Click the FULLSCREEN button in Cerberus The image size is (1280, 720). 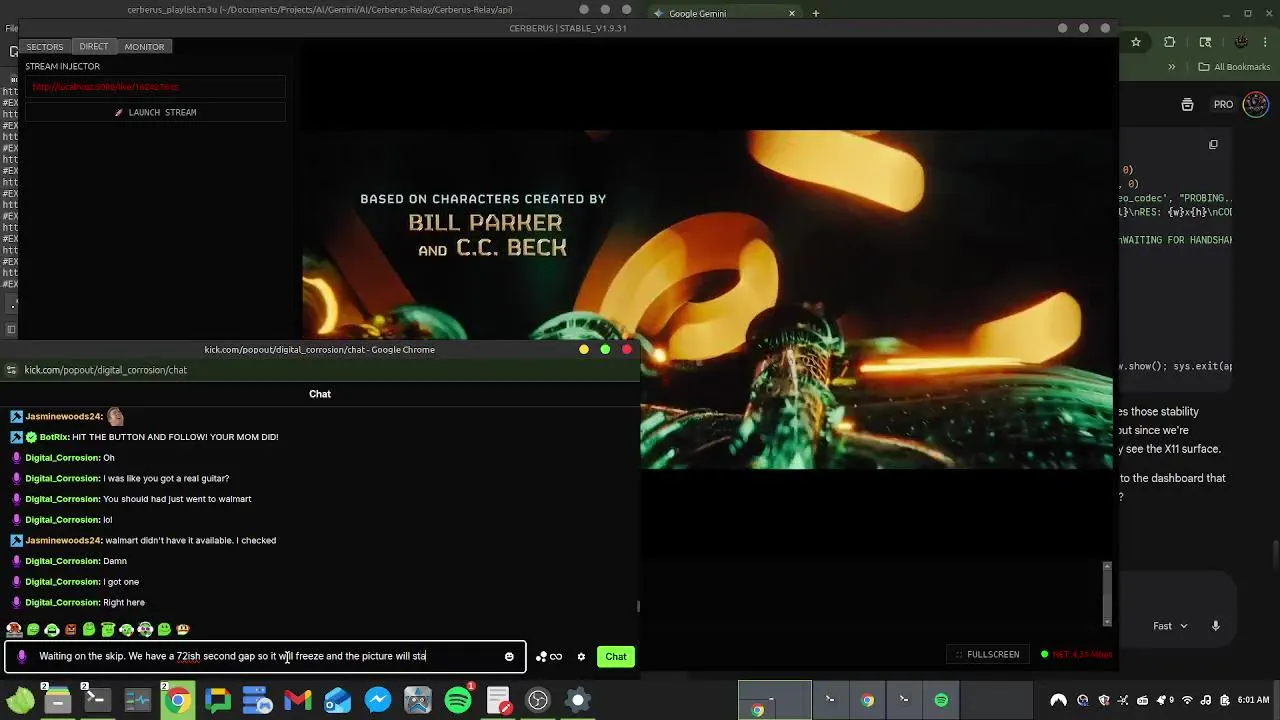[986, 654]
